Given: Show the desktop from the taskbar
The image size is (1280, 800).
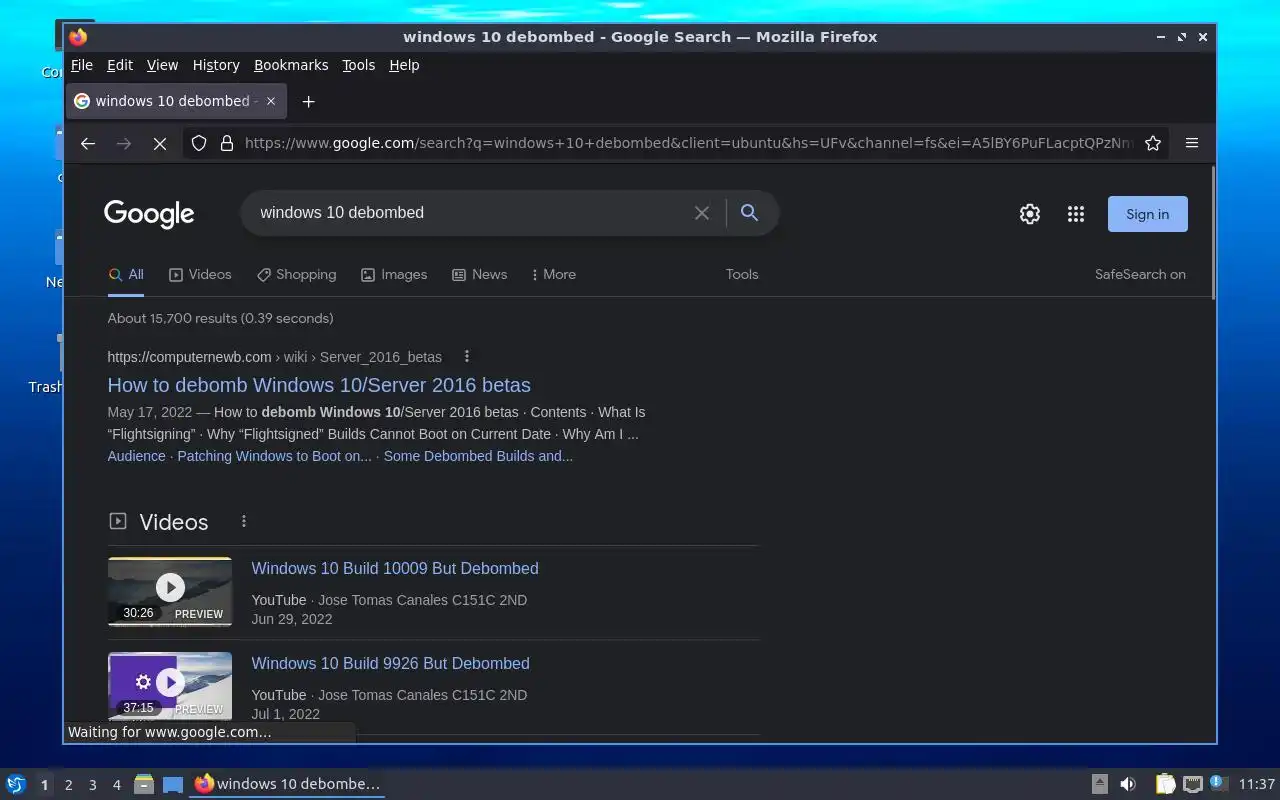Looking at the screenshot, I should coord(173,784).
